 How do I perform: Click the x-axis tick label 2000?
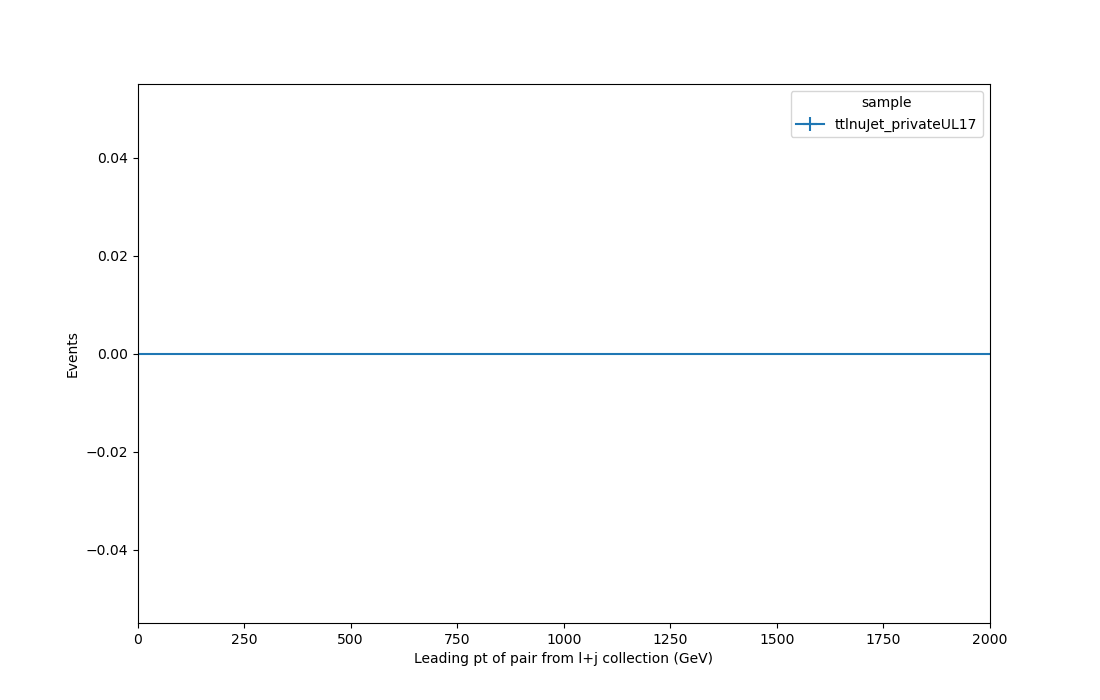click(x=990, y=639)
